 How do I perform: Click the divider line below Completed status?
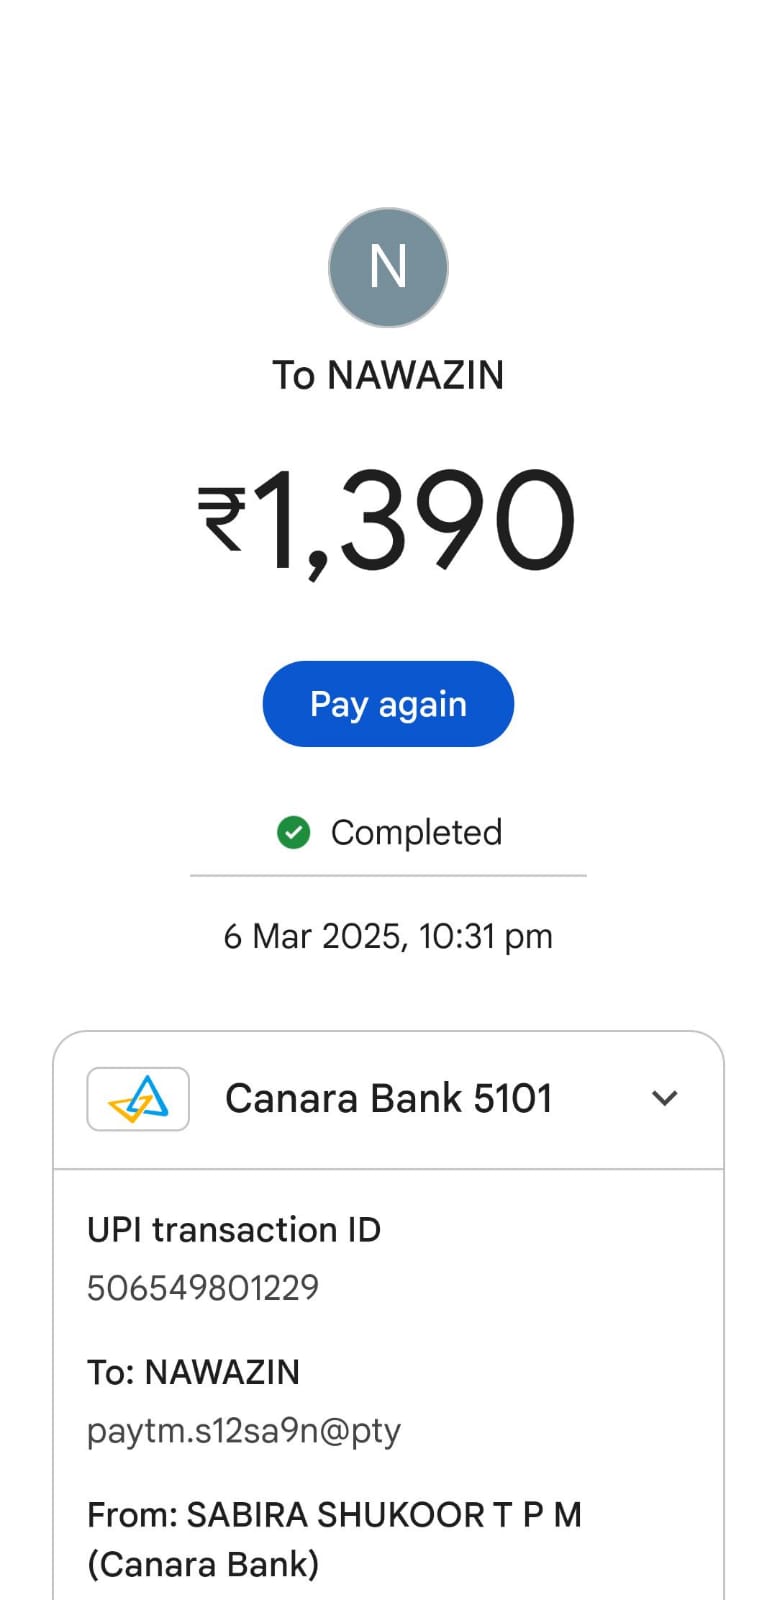click(x=388, y=876)
